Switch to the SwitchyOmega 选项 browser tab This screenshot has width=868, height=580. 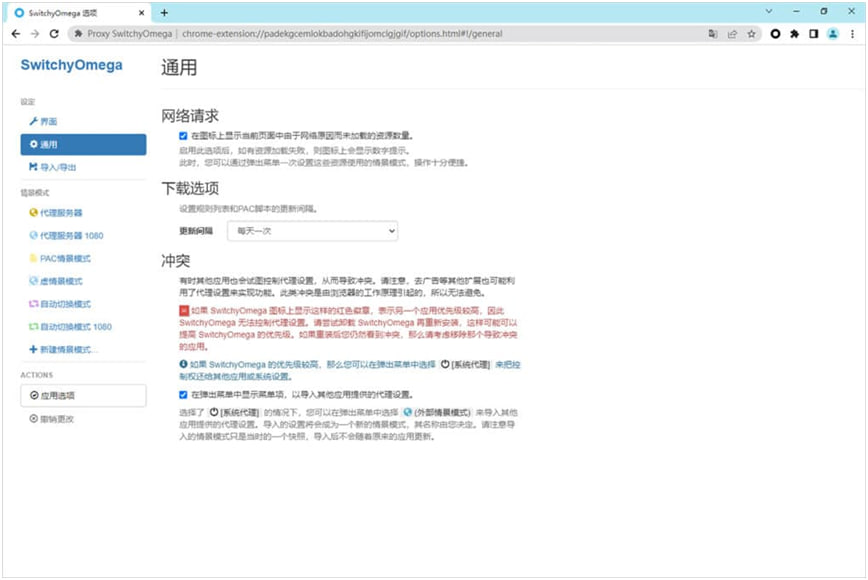pyautogui.click(x=75, y=12)
